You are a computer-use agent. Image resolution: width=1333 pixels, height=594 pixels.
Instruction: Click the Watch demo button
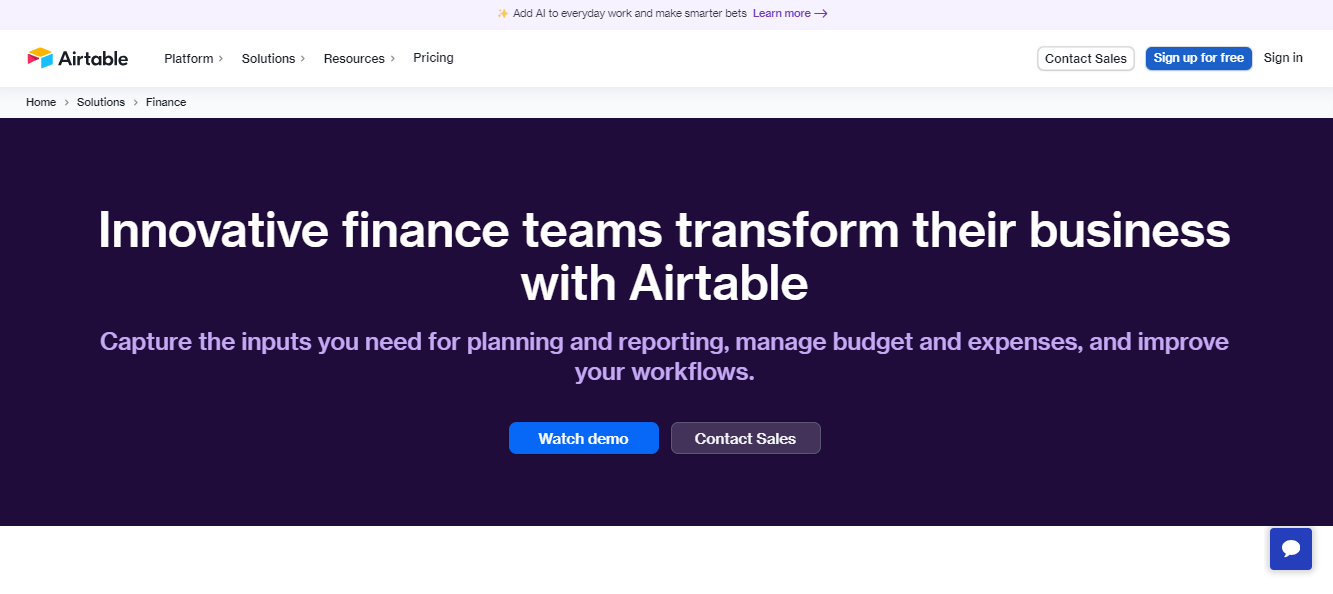(583, 438)
